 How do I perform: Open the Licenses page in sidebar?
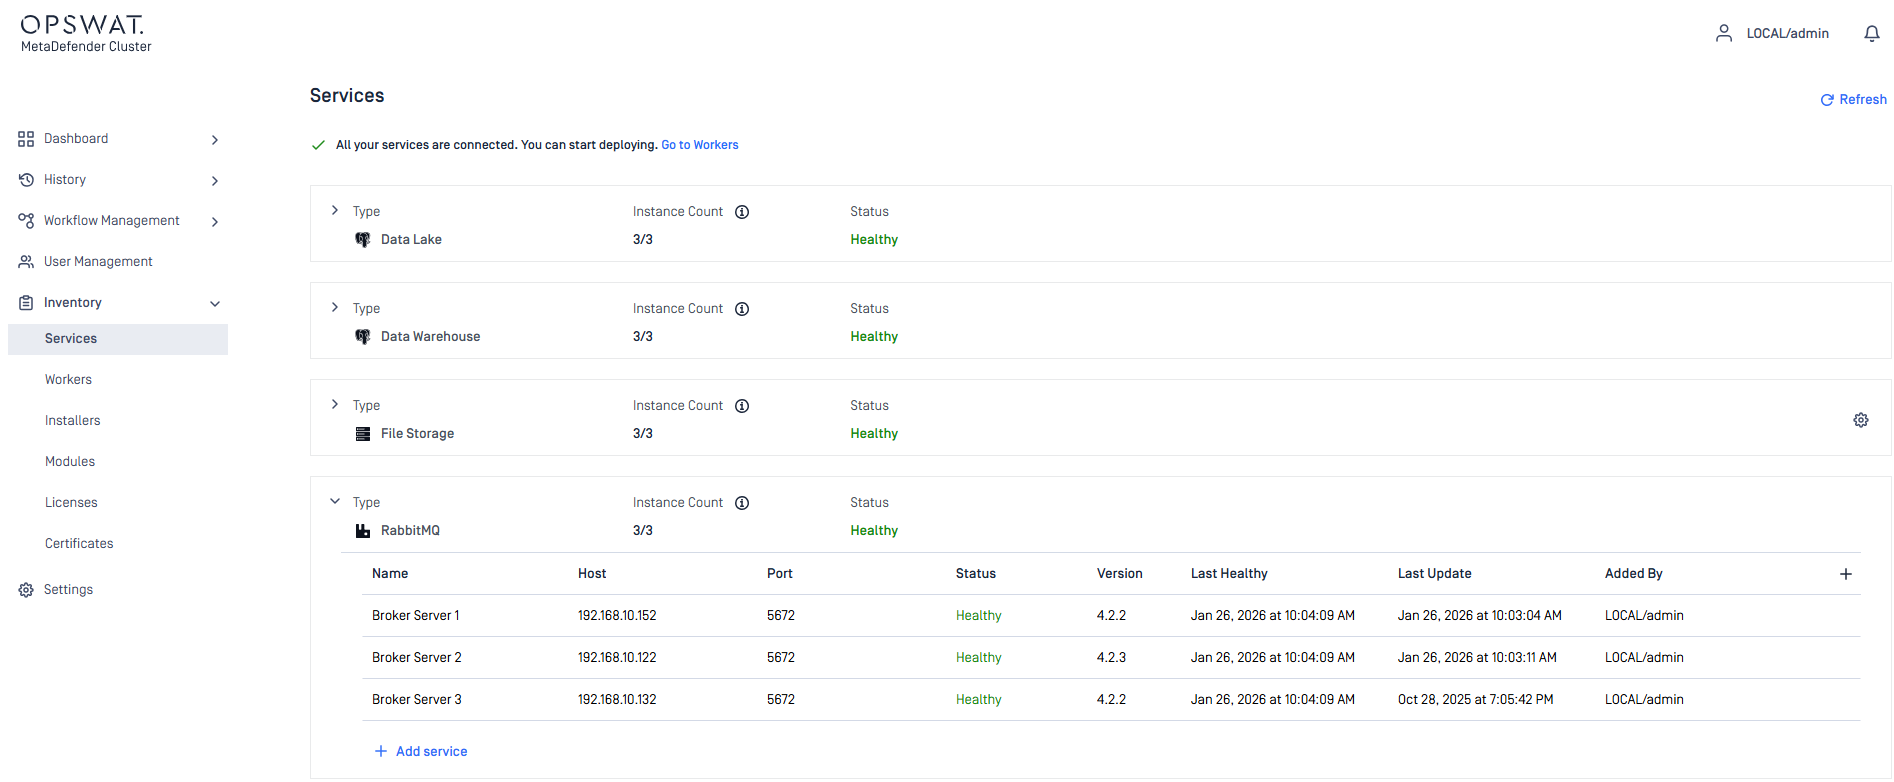click(x=71, y=503)
